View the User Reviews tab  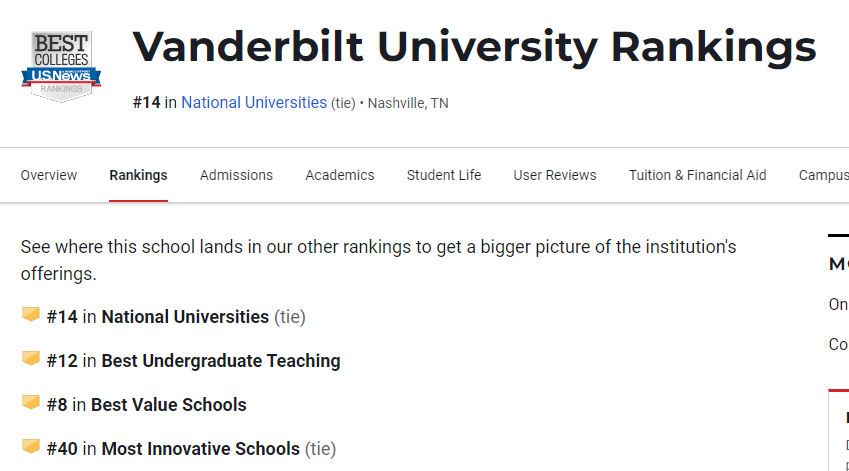click(554, 175)
